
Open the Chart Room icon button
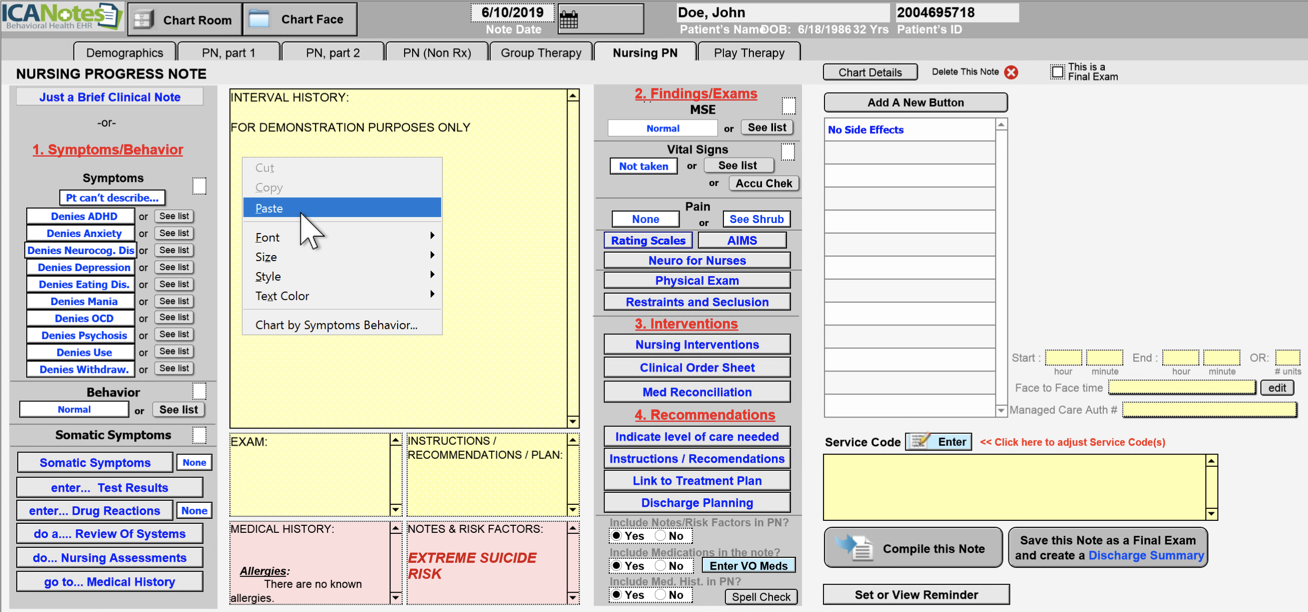144,19
